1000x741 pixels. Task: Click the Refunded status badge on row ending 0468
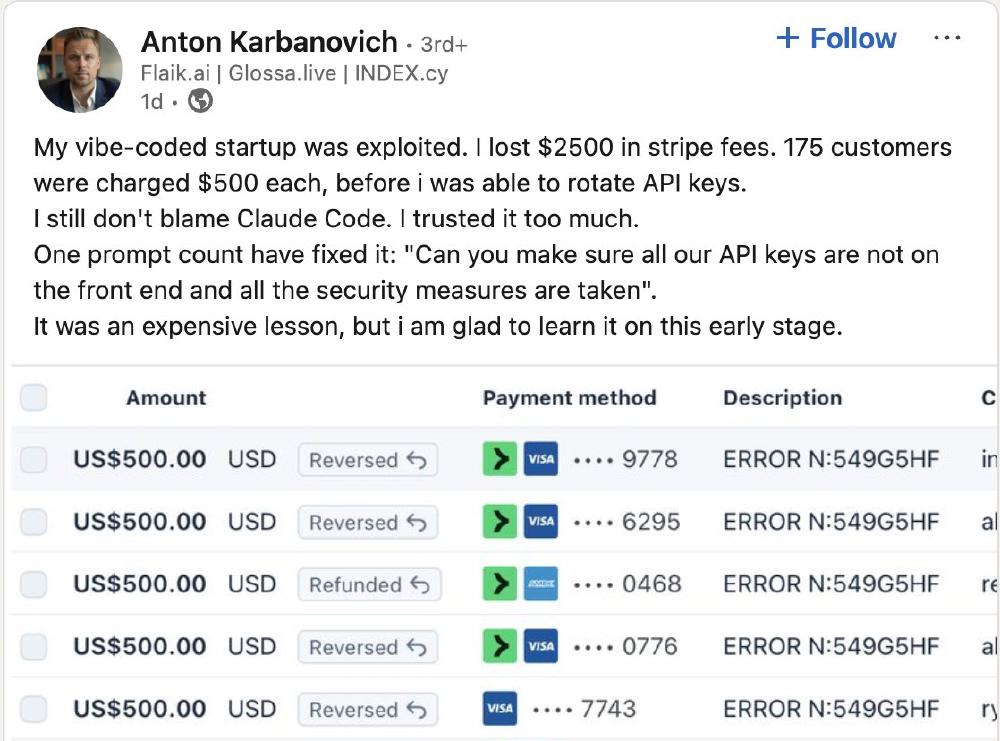click(369, 584)
